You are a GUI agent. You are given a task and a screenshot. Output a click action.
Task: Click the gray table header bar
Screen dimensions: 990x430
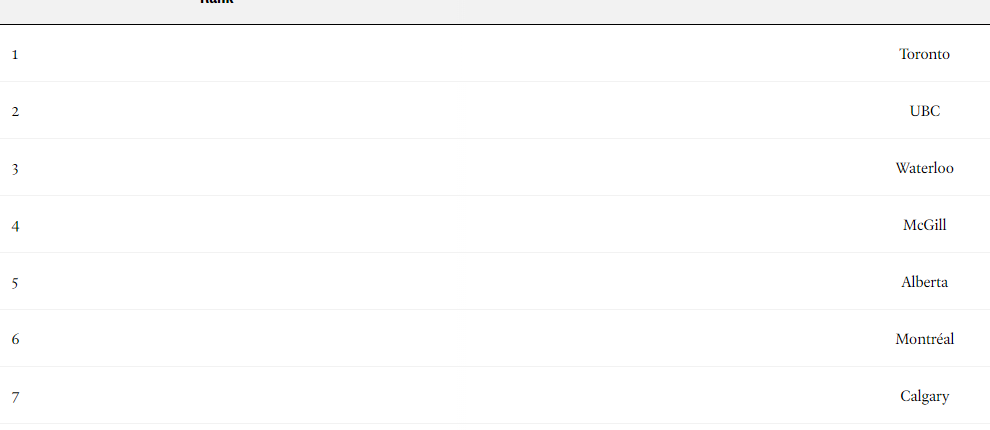[x=495, y=11]
